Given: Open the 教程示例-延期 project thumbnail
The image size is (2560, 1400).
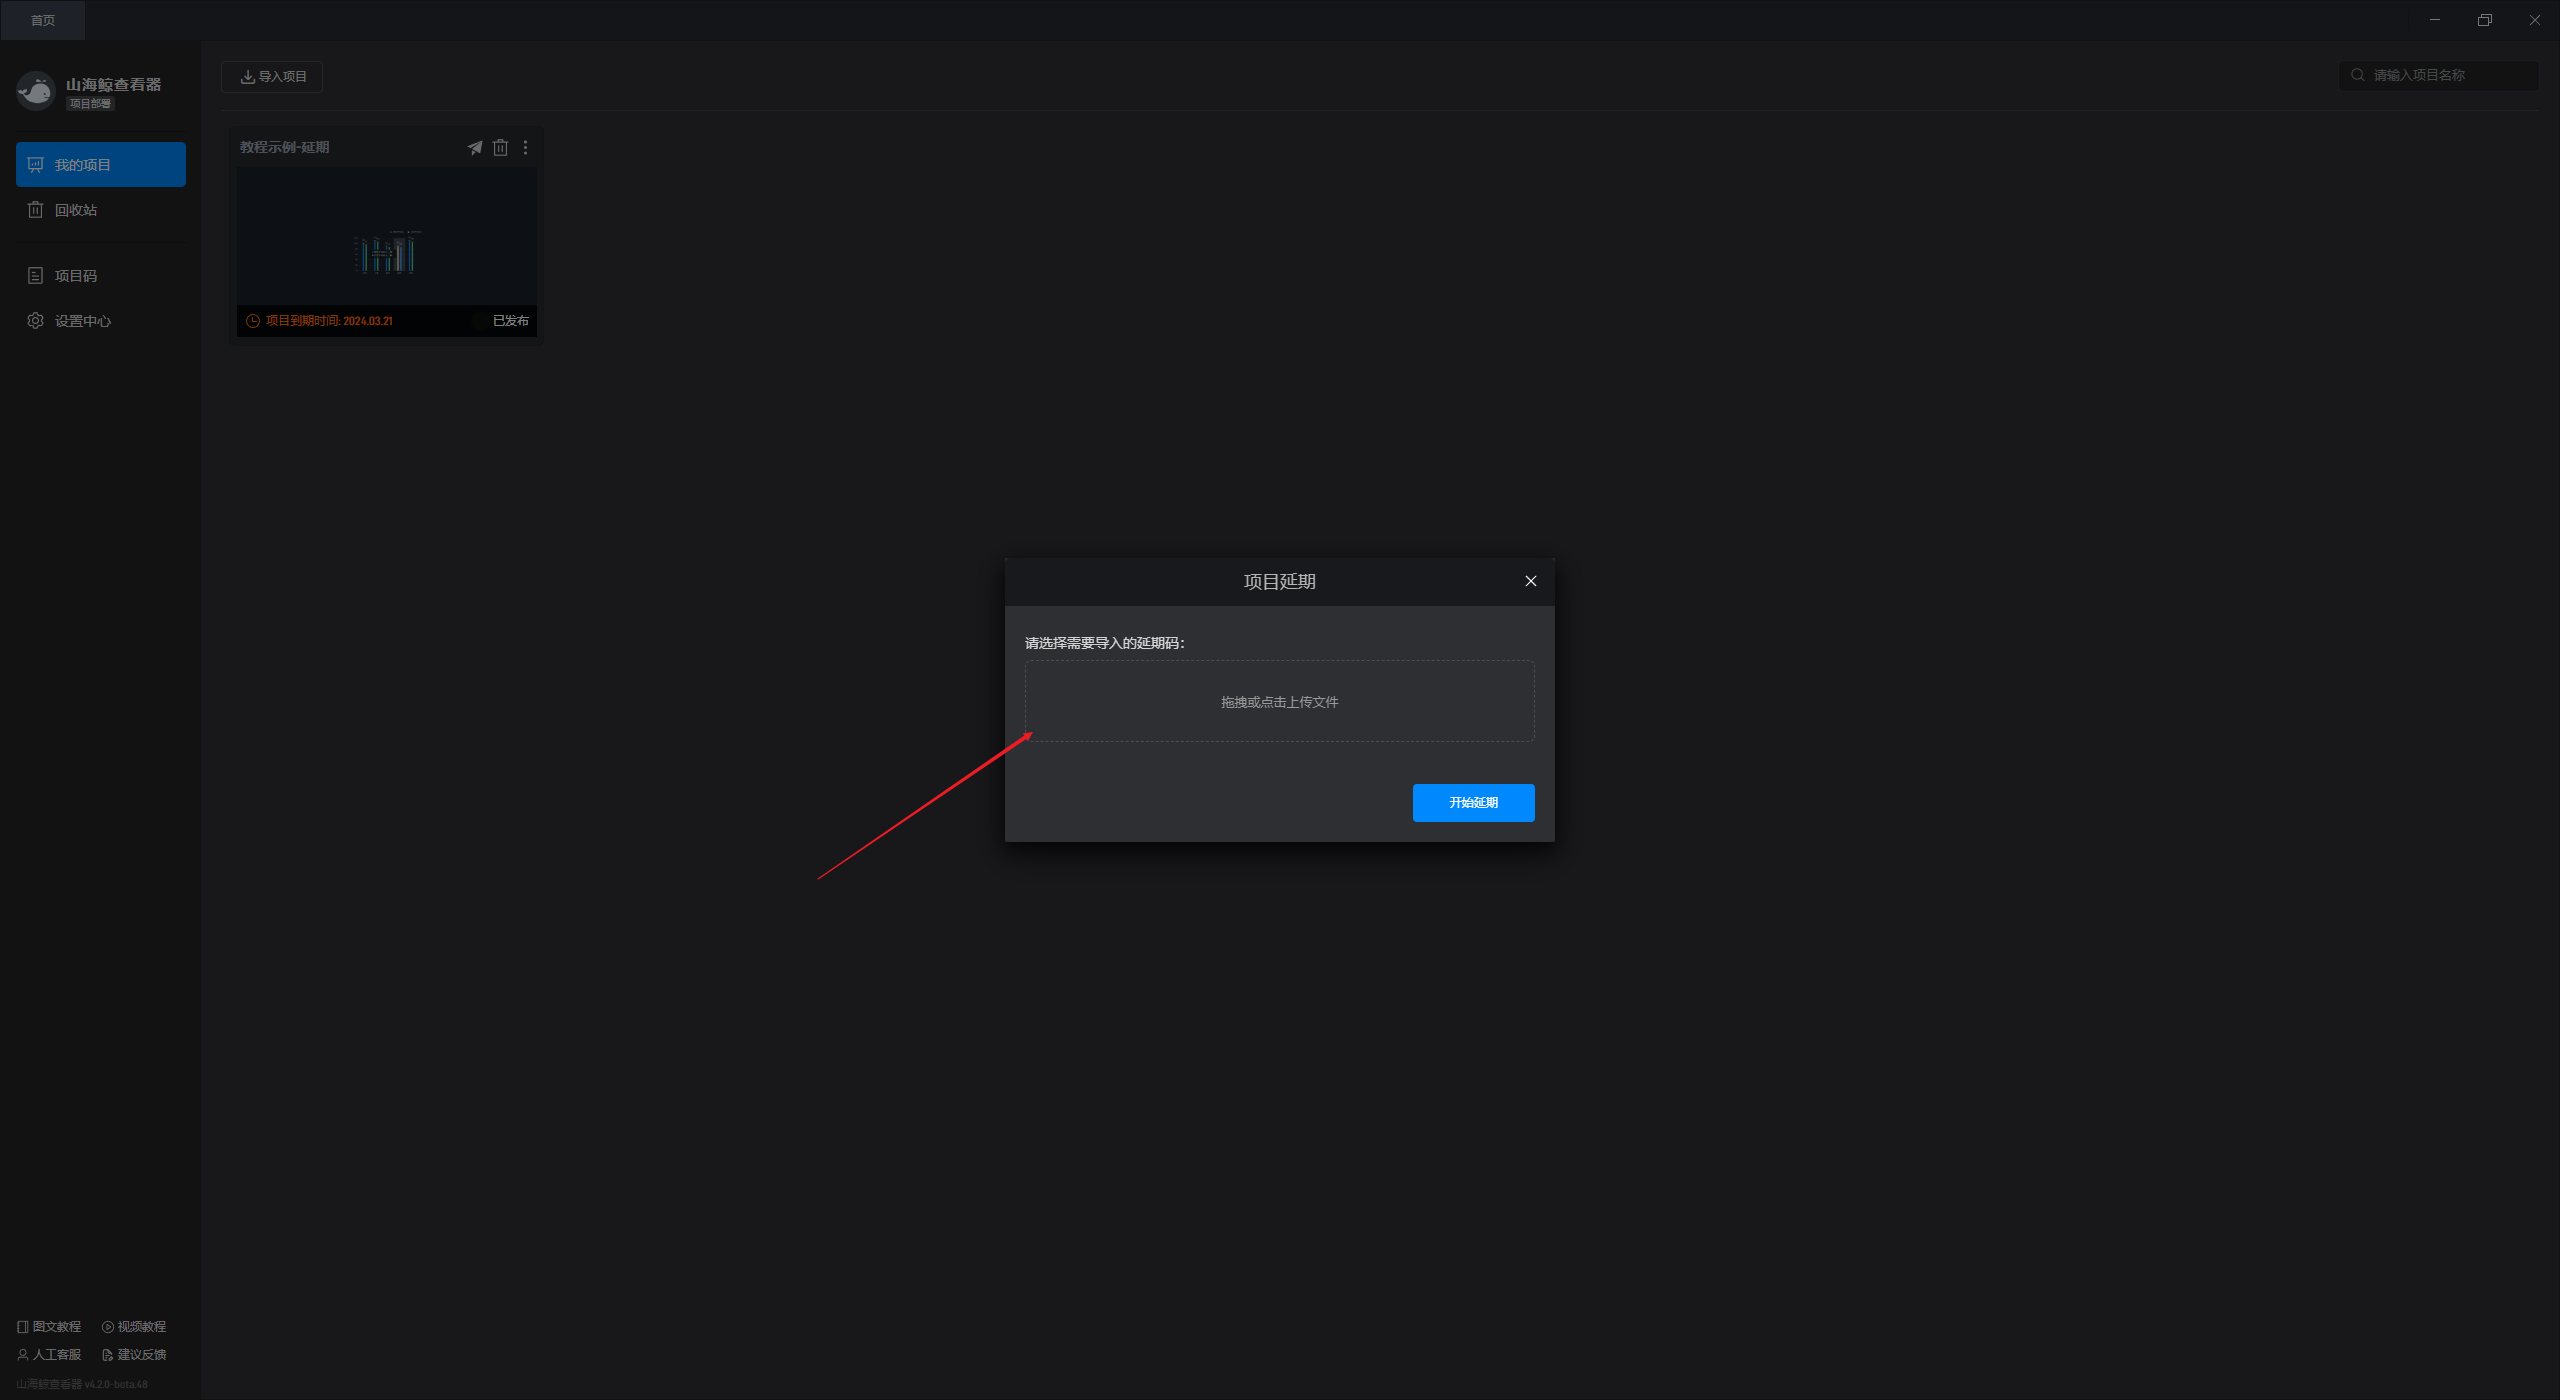Looking at the screenshot, I should [386, 236].
